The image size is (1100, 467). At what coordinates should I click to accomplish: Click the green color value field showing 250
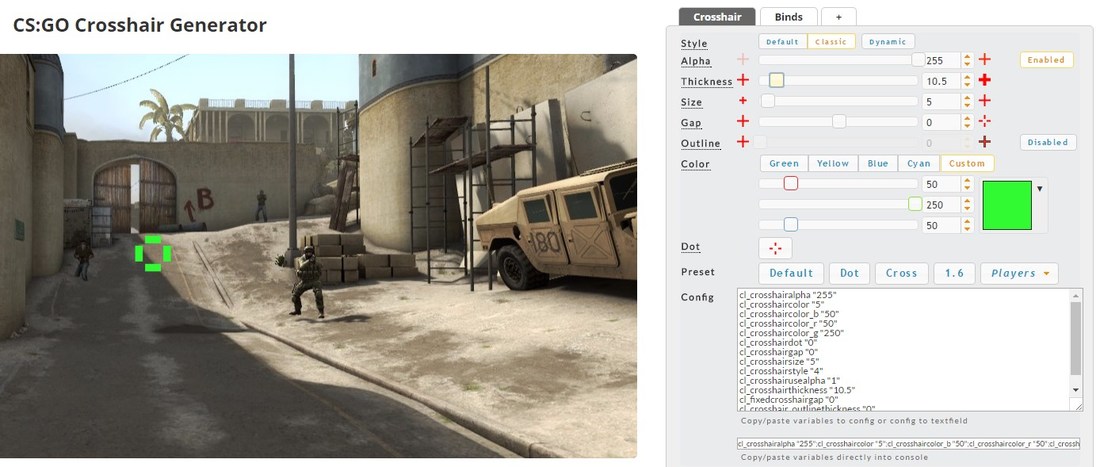pos(941,205)
